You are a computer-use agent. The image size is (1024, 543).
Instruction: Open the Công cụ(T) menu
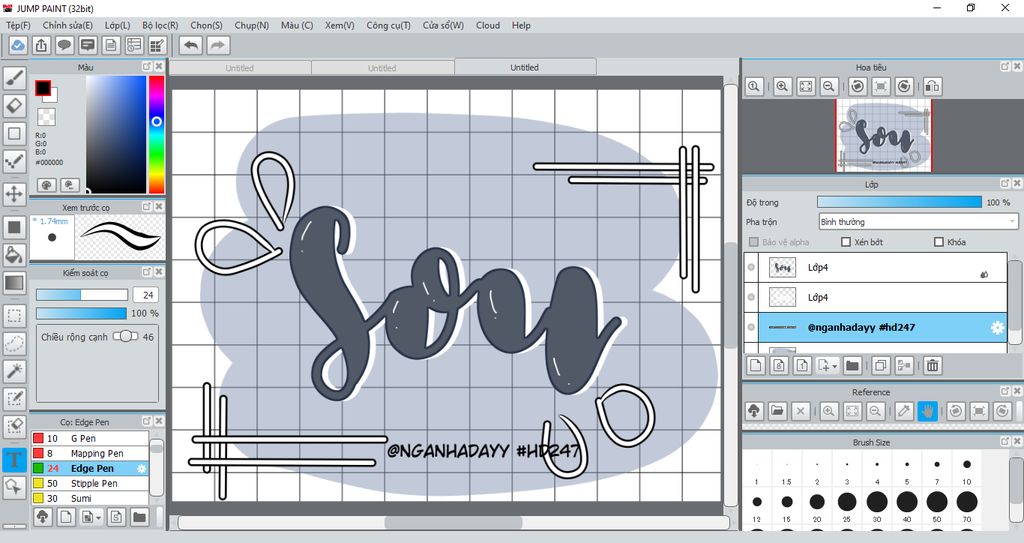coord(389,25)
